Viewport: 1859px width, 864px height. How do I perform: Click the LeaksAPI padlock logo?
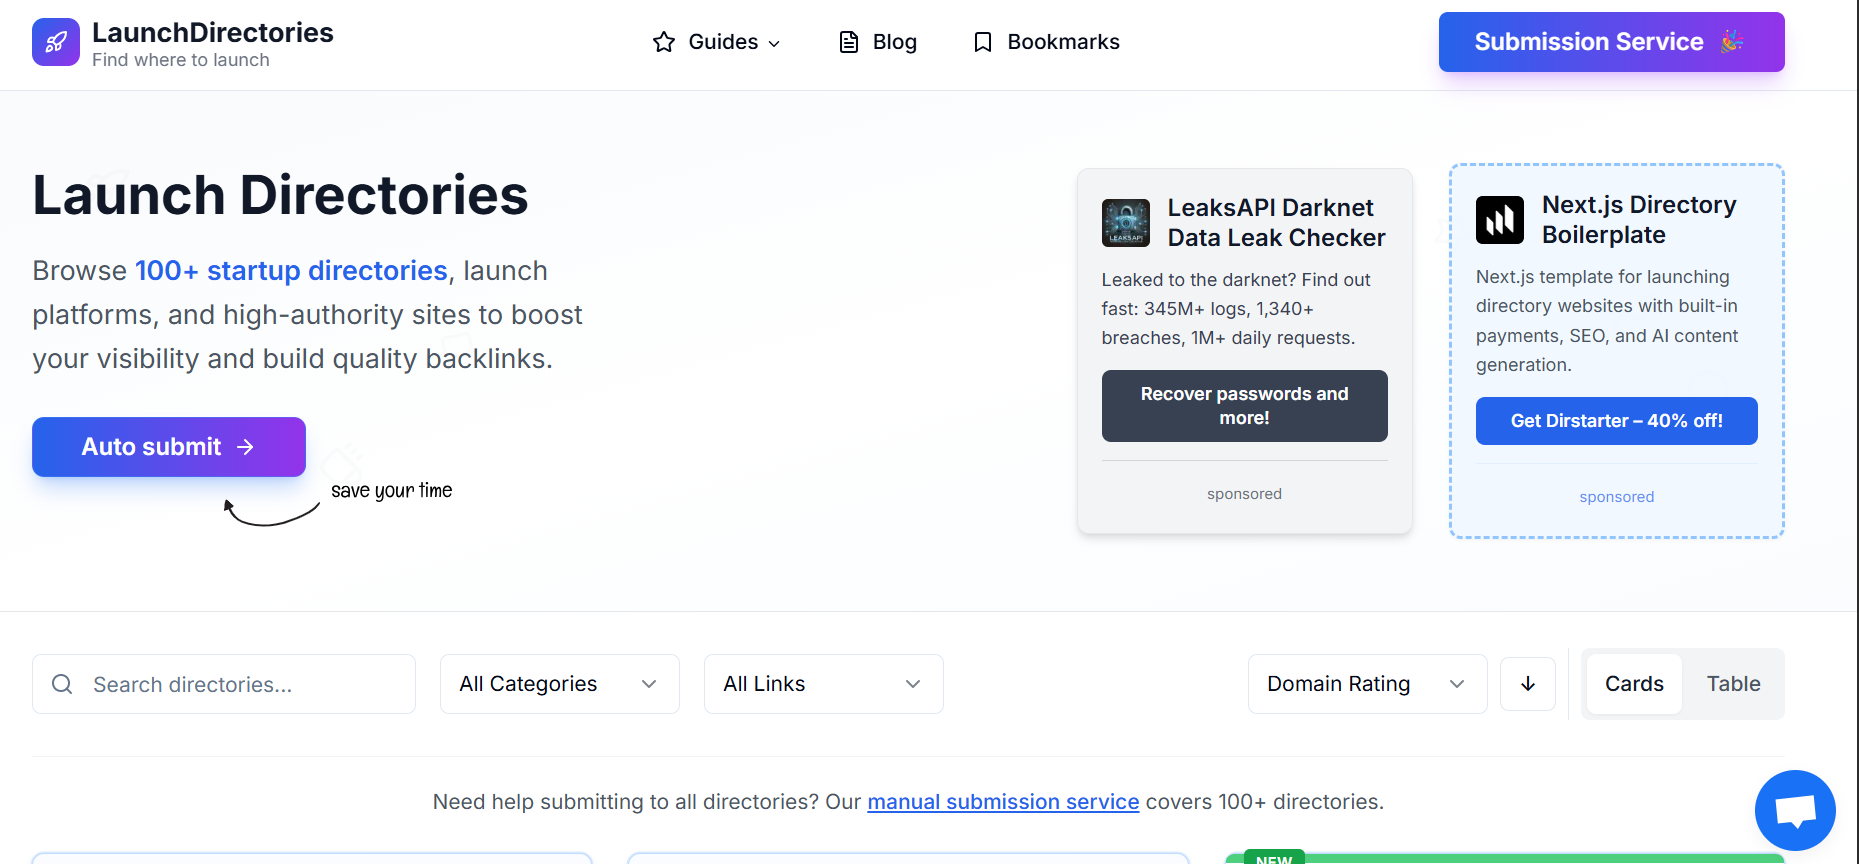pos(1125,222)
